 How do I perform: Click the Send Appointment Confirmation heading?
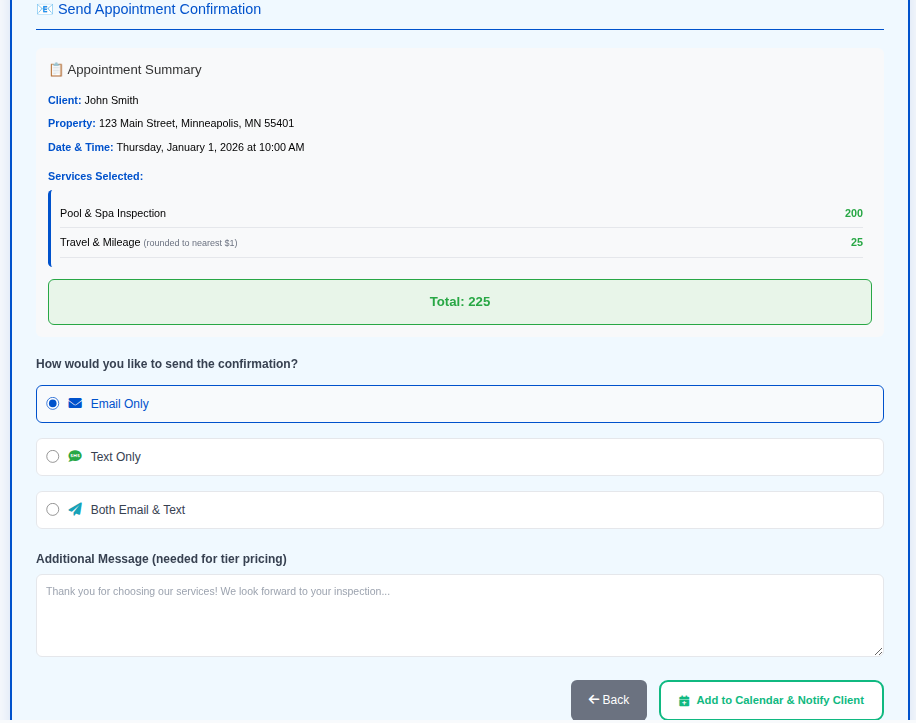[x=159, y=10]
